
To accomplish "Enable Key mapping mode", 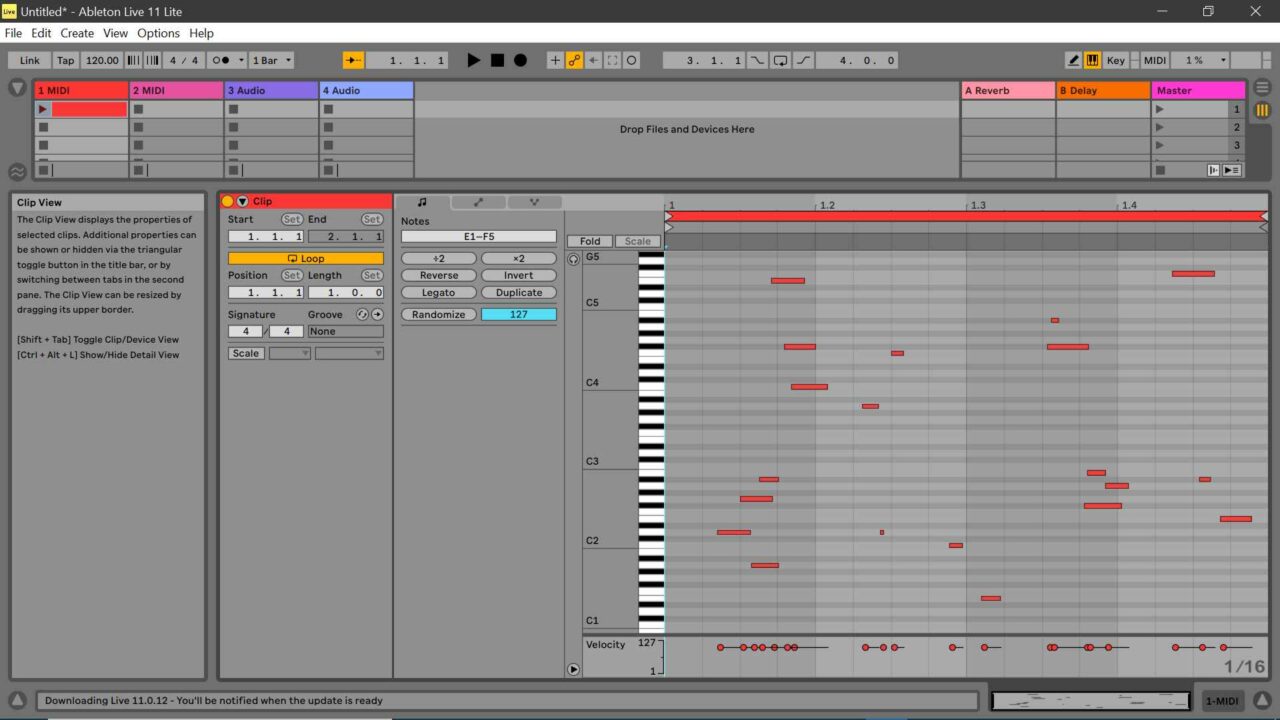I will point(1115,60).
